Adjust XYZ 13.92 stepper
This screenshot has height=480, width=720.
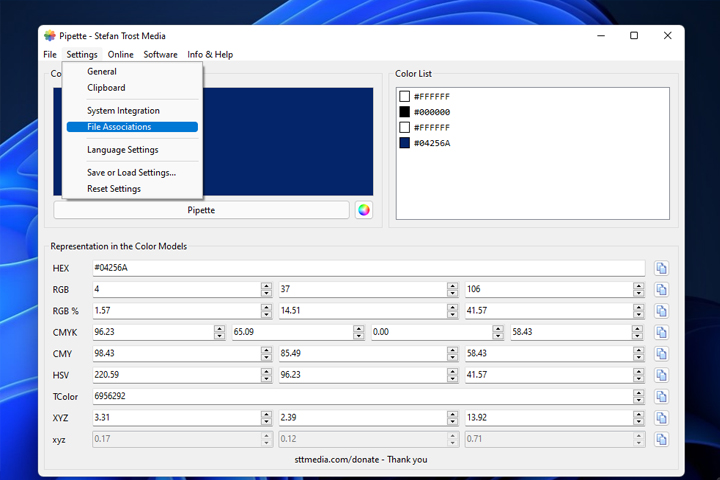(639, 418)
